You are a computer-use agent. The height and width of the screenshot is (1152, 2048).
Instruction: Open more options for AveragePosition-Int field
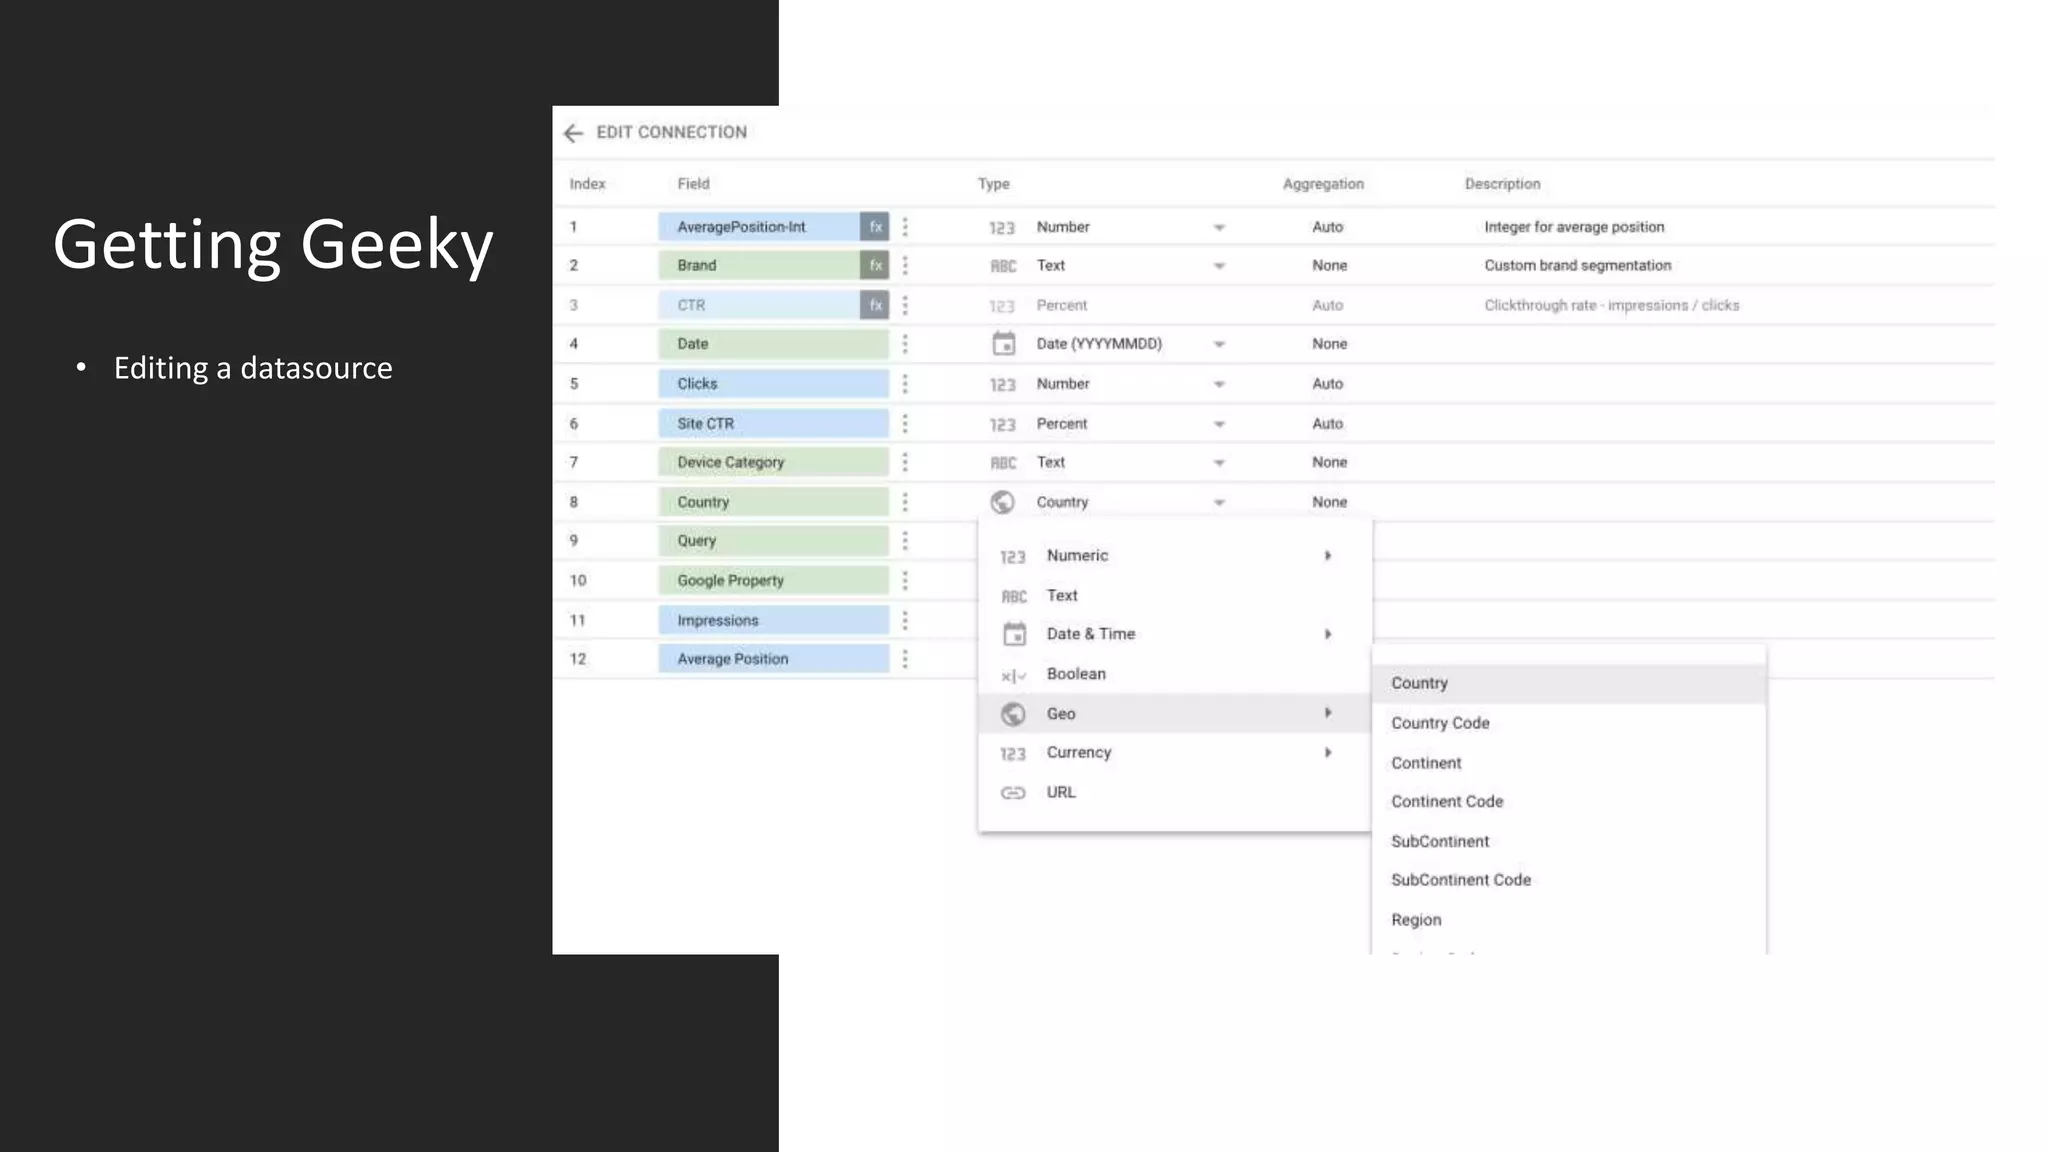tap(905, 227)
